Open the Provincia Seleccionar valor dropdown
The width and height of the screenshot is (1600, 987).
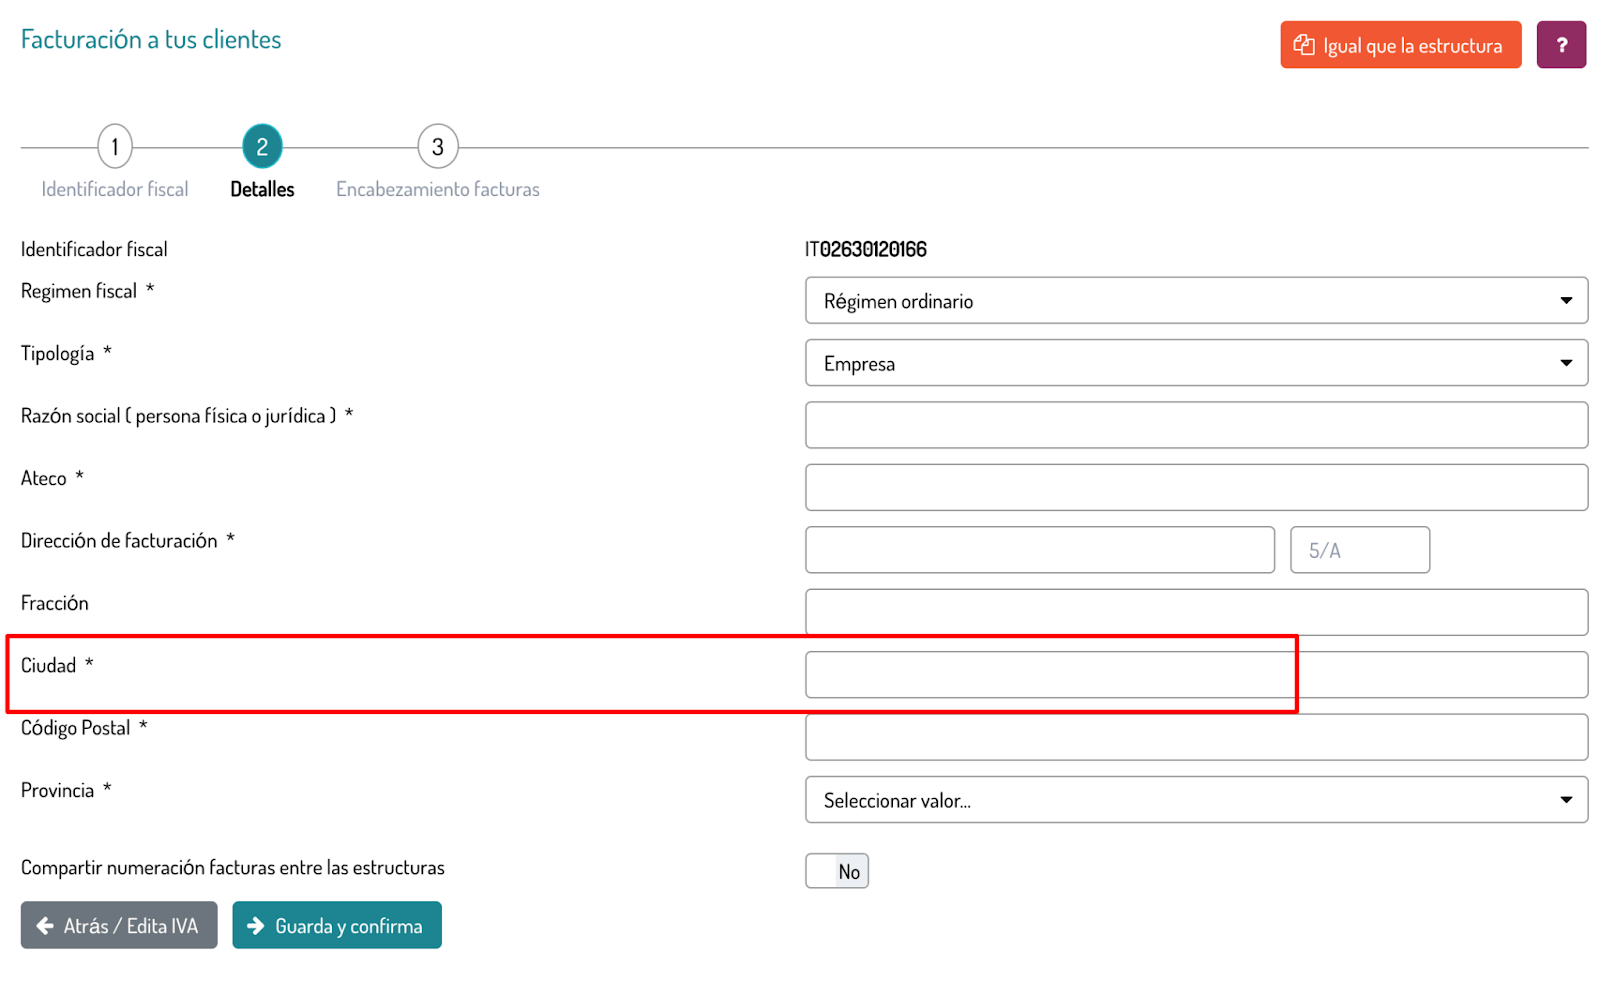coord(1195,800)
